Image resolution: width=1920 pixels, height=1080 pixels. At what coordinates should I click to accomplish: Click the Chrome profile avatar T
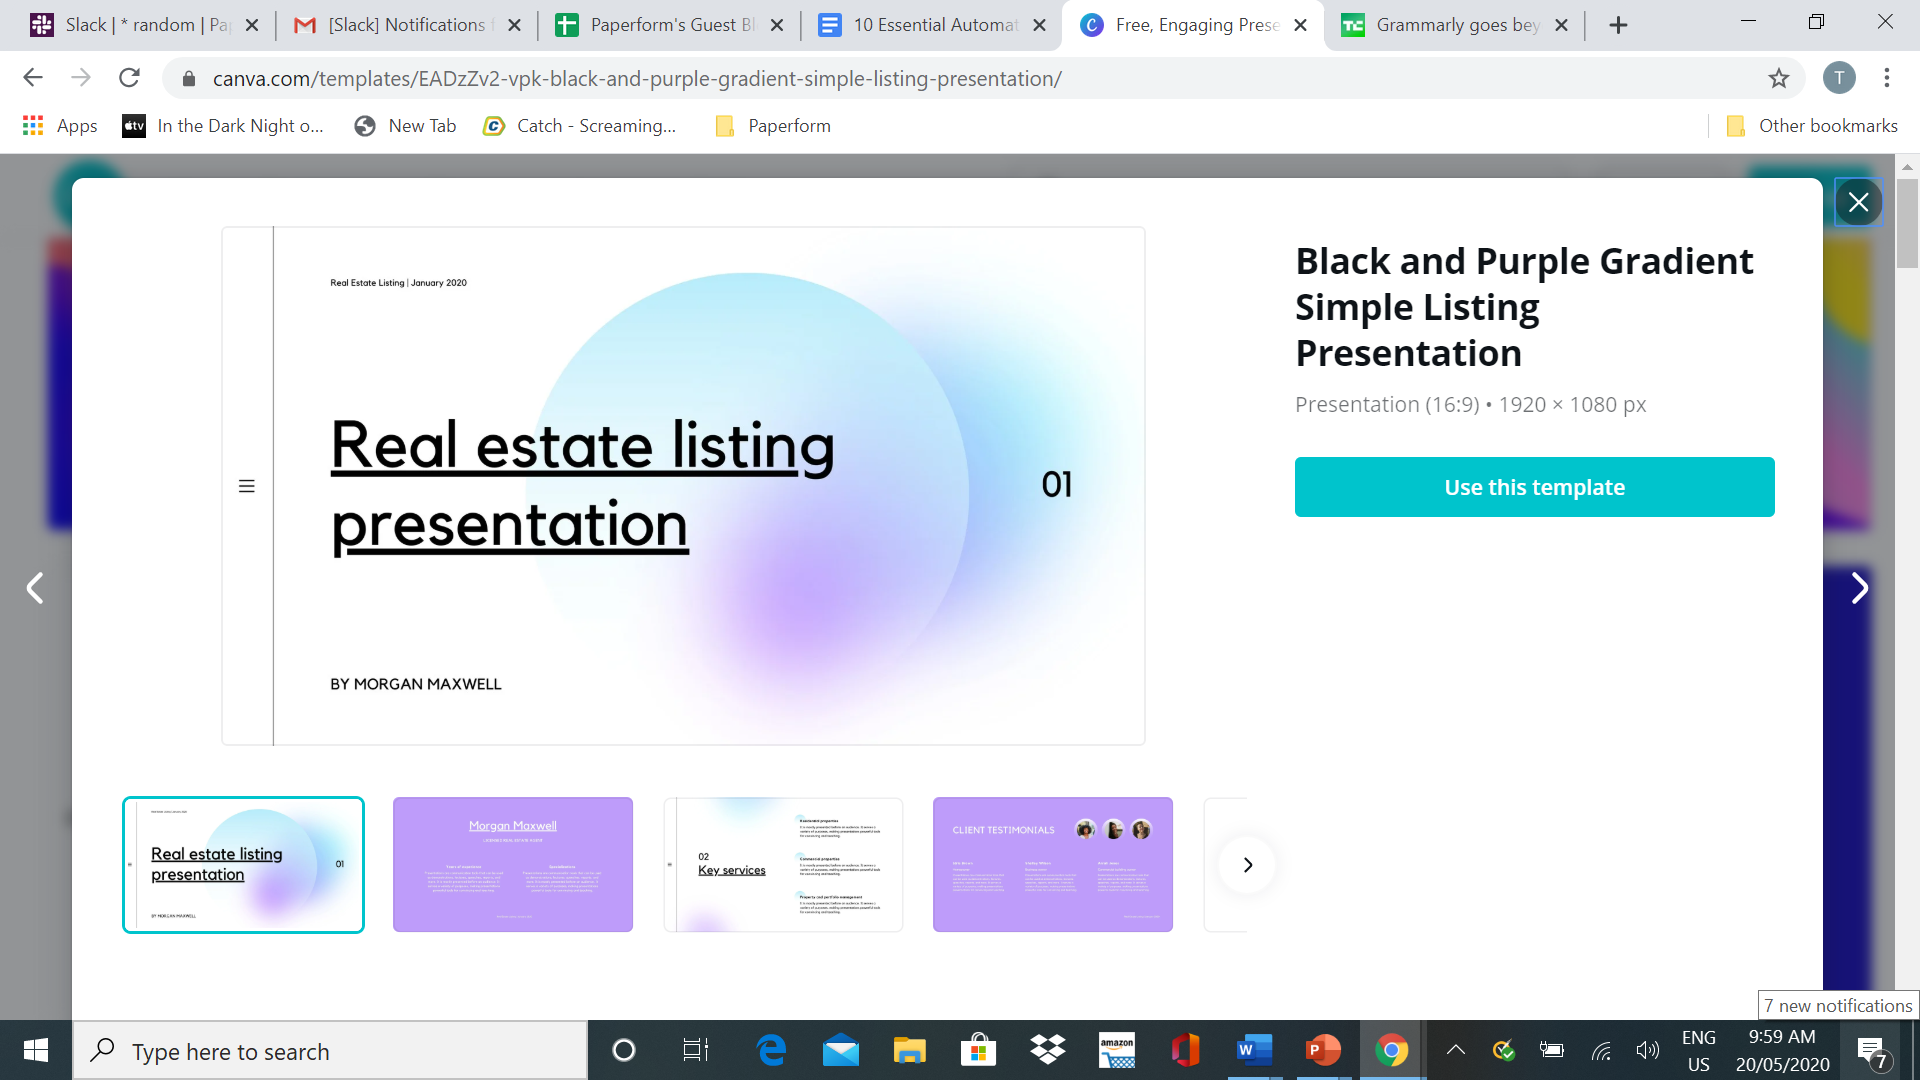[1838, 78]
